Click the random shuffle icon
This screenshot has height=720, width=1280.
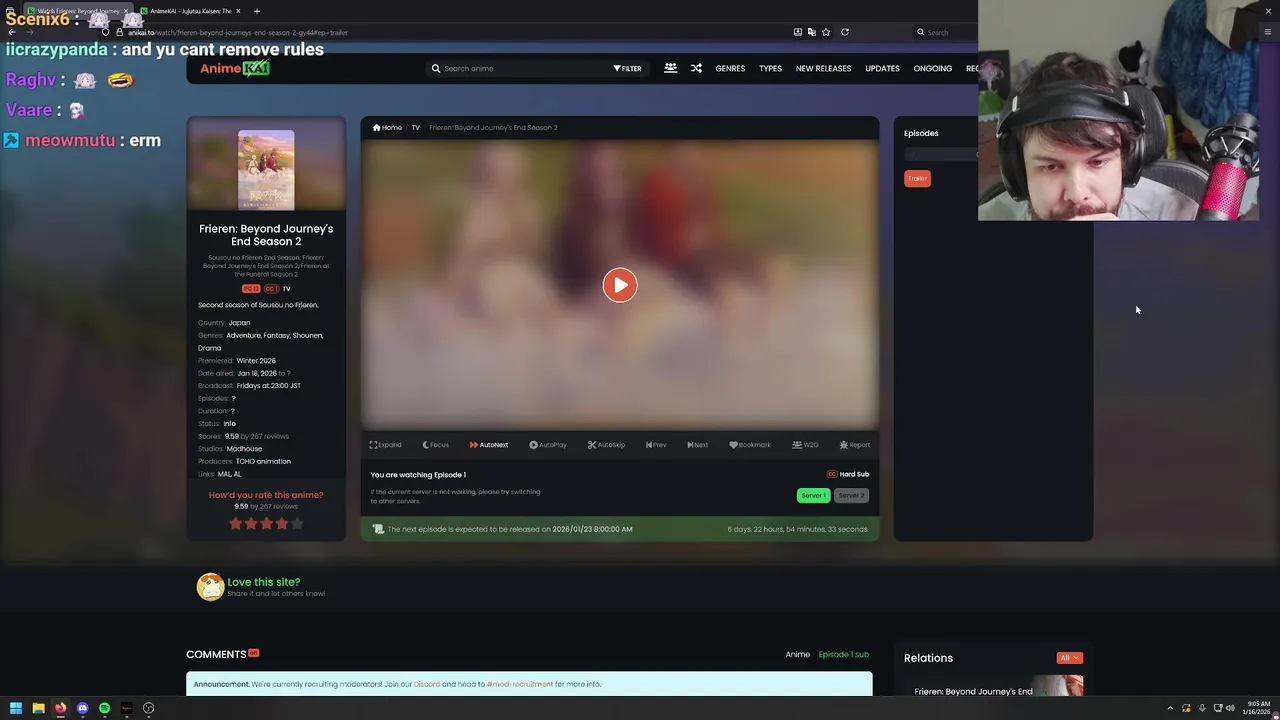[696, 68]
